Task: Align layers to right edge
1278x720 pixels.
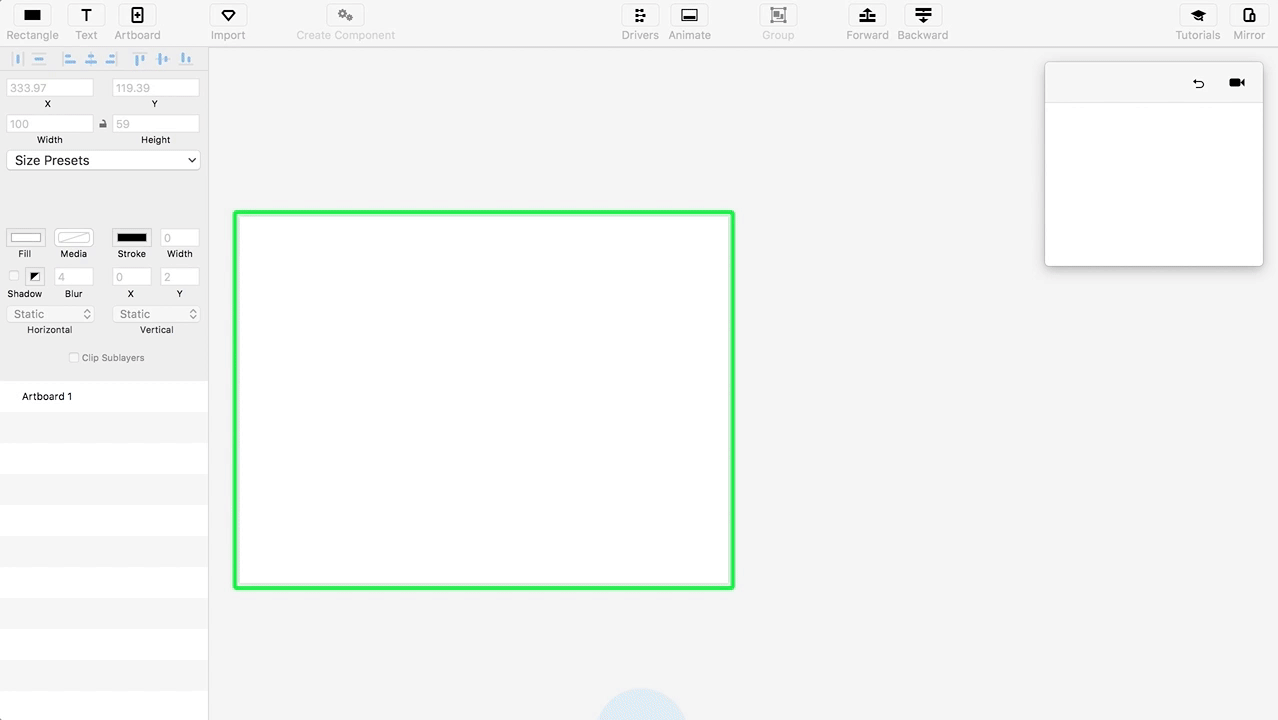Action: [x=111, y=59]
